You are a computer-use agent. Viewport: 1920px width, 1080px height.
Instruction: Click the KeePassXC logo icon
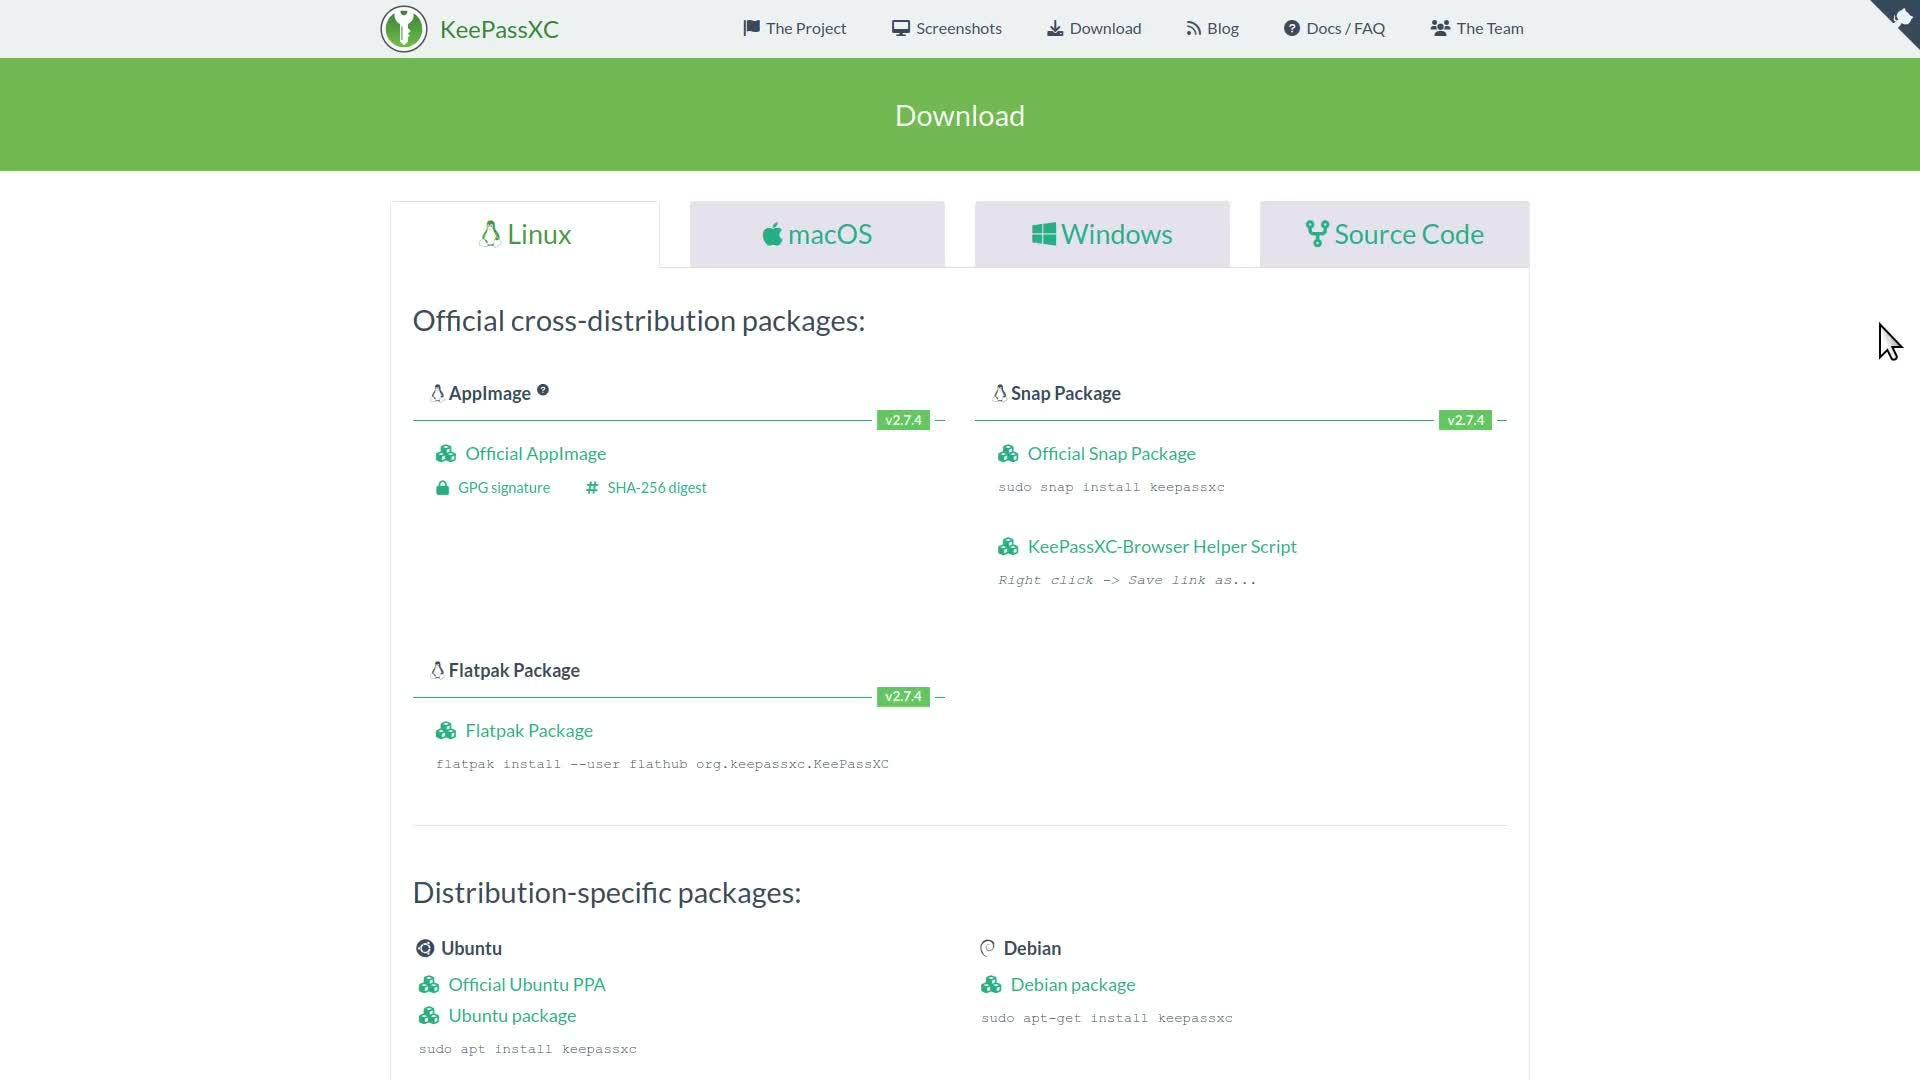[x=404, y=29]
